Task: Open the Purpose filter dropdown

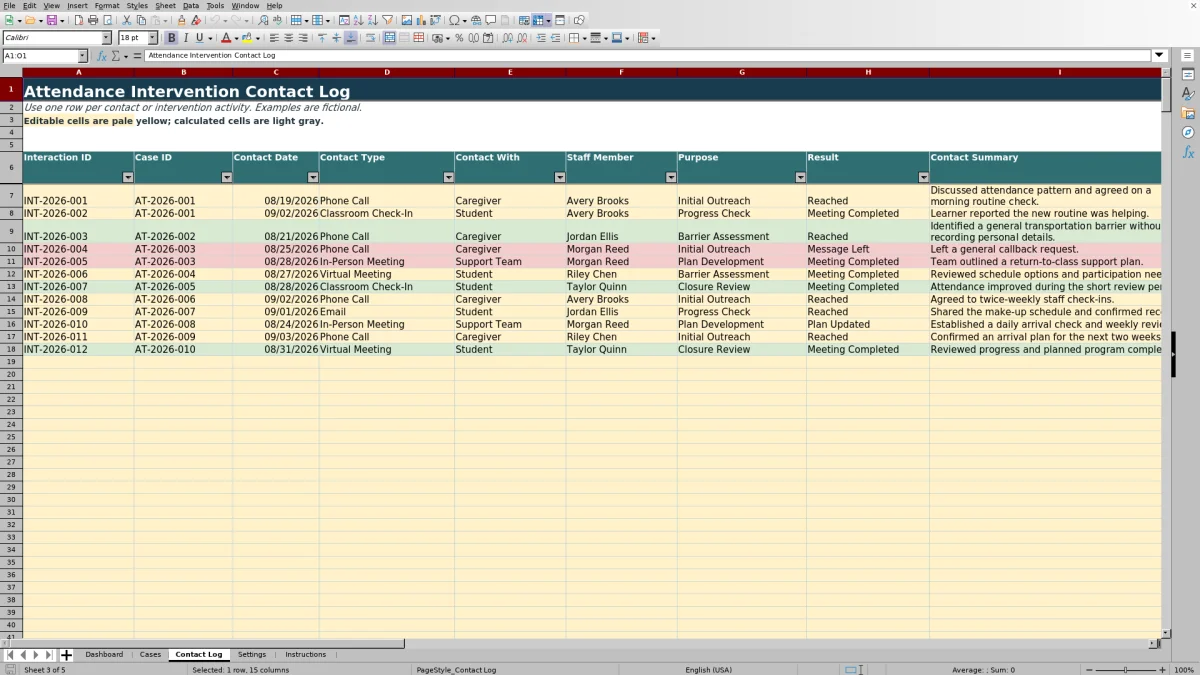Action: [x=800, y=177]
